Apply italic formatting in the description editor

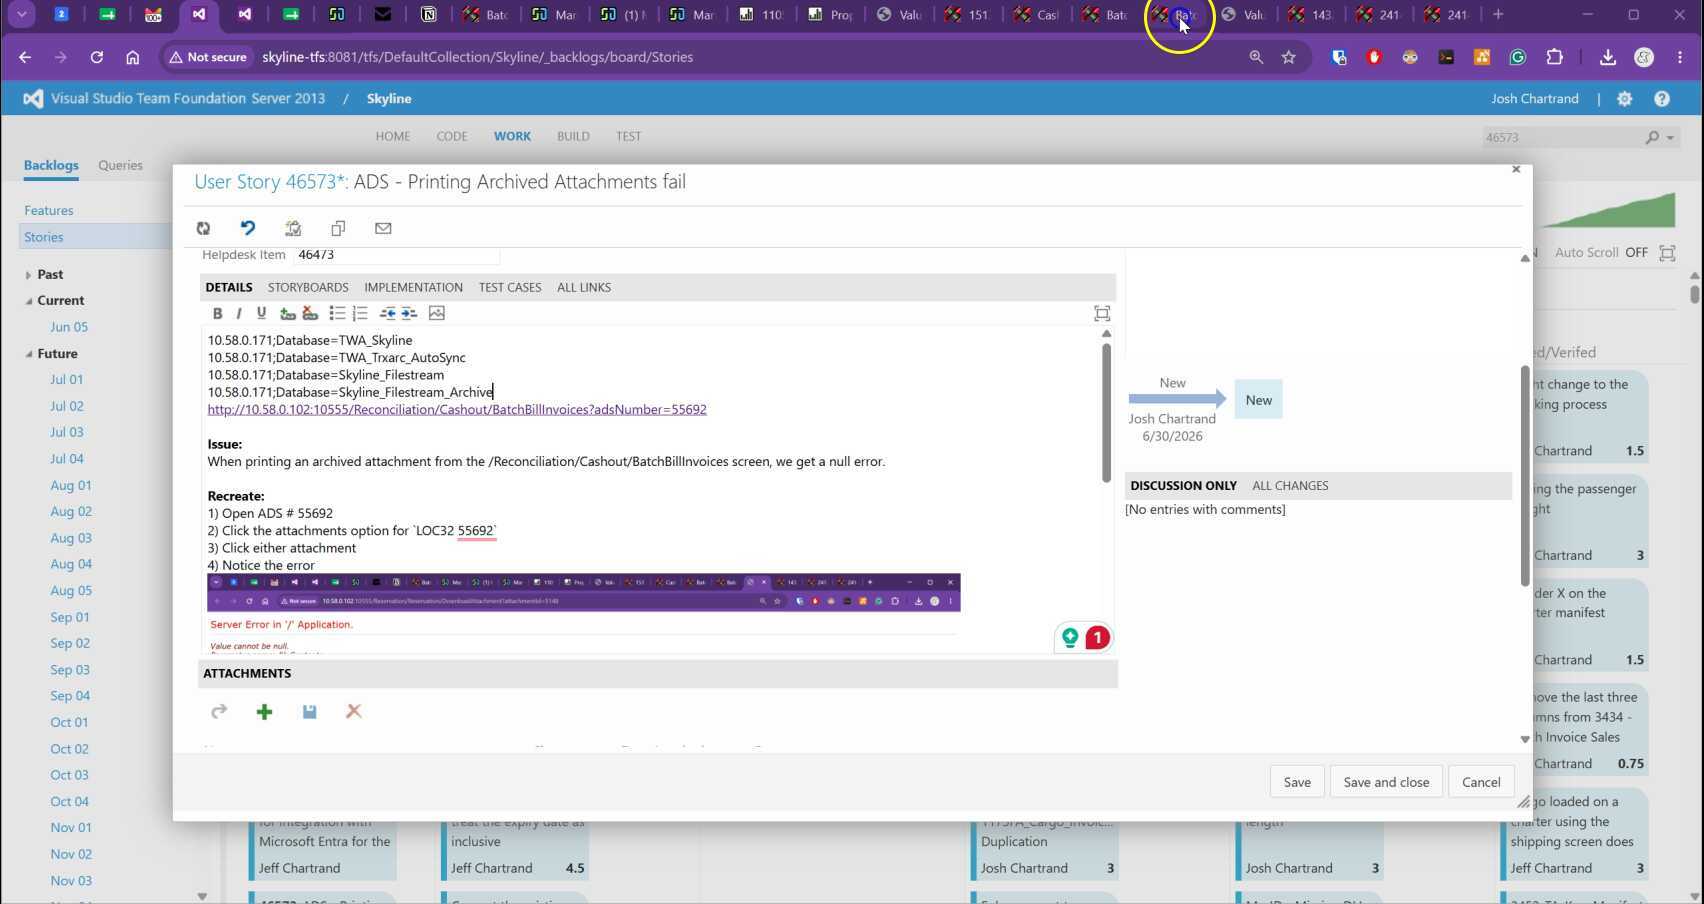click(239, 313)
